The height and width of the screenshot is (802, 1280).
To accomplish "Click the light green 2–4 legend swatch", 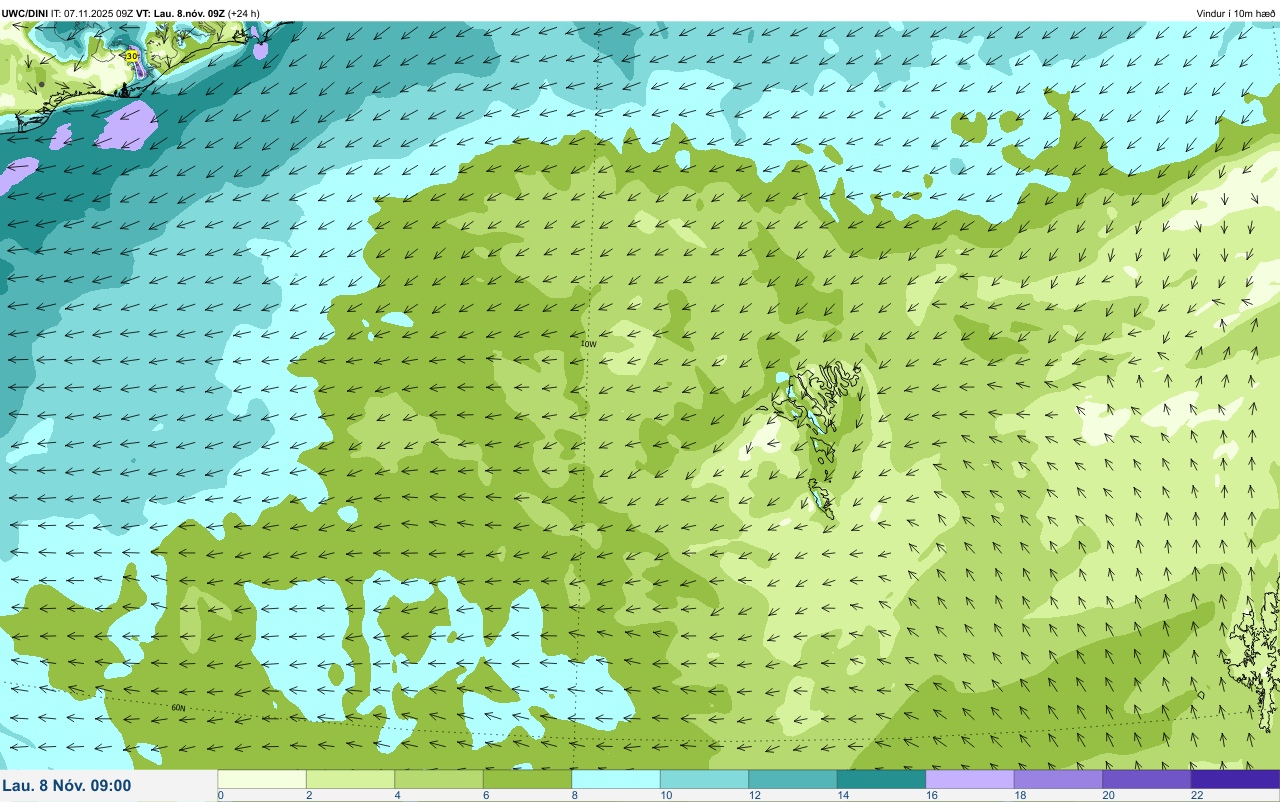I will point(350,779).
